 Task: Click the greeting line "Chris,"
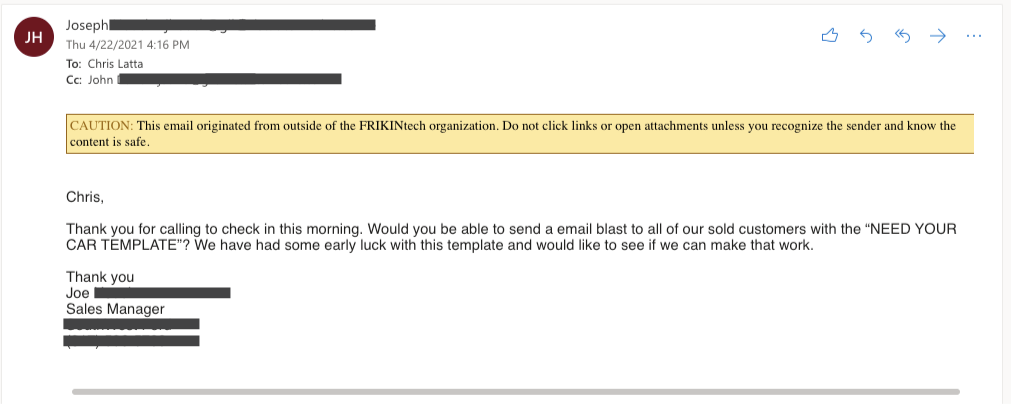84,198
